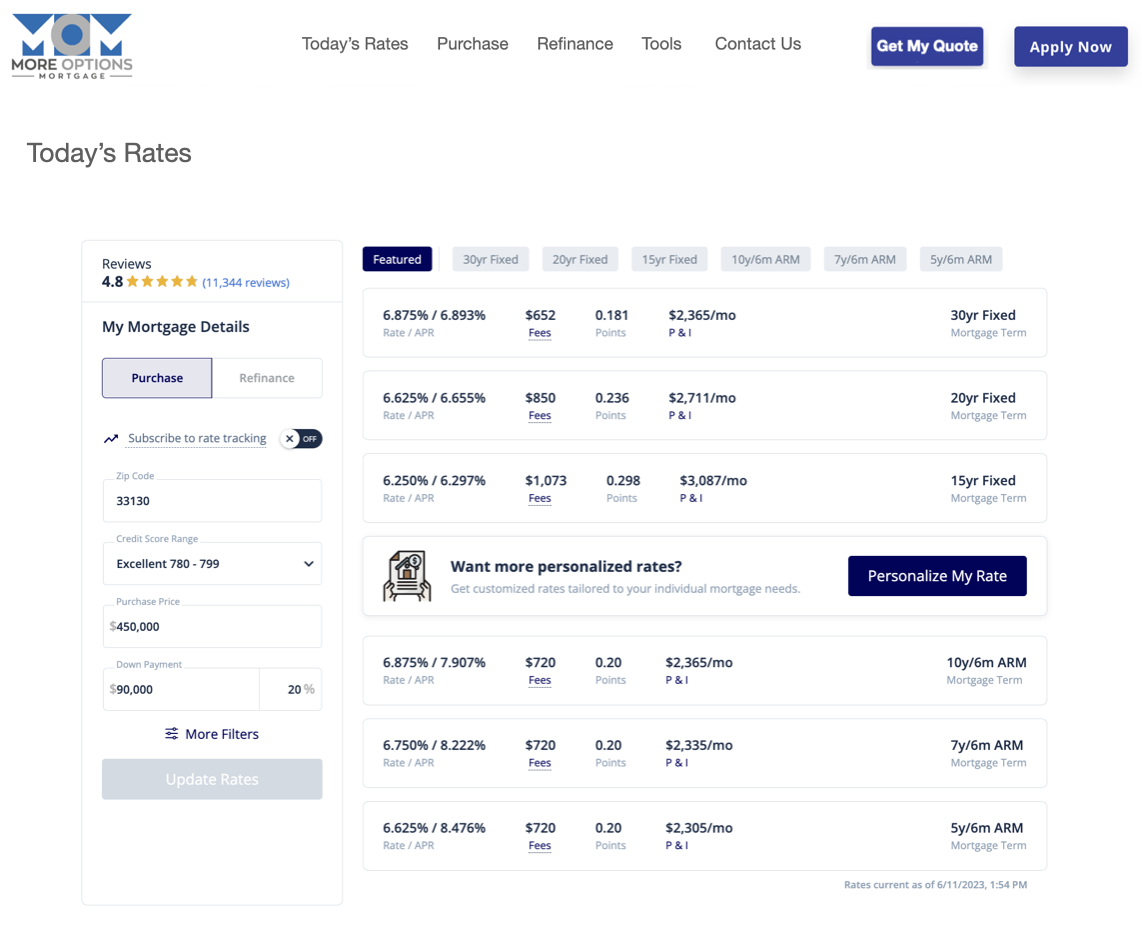Click the Personalize My Rate button

(937, 576)
